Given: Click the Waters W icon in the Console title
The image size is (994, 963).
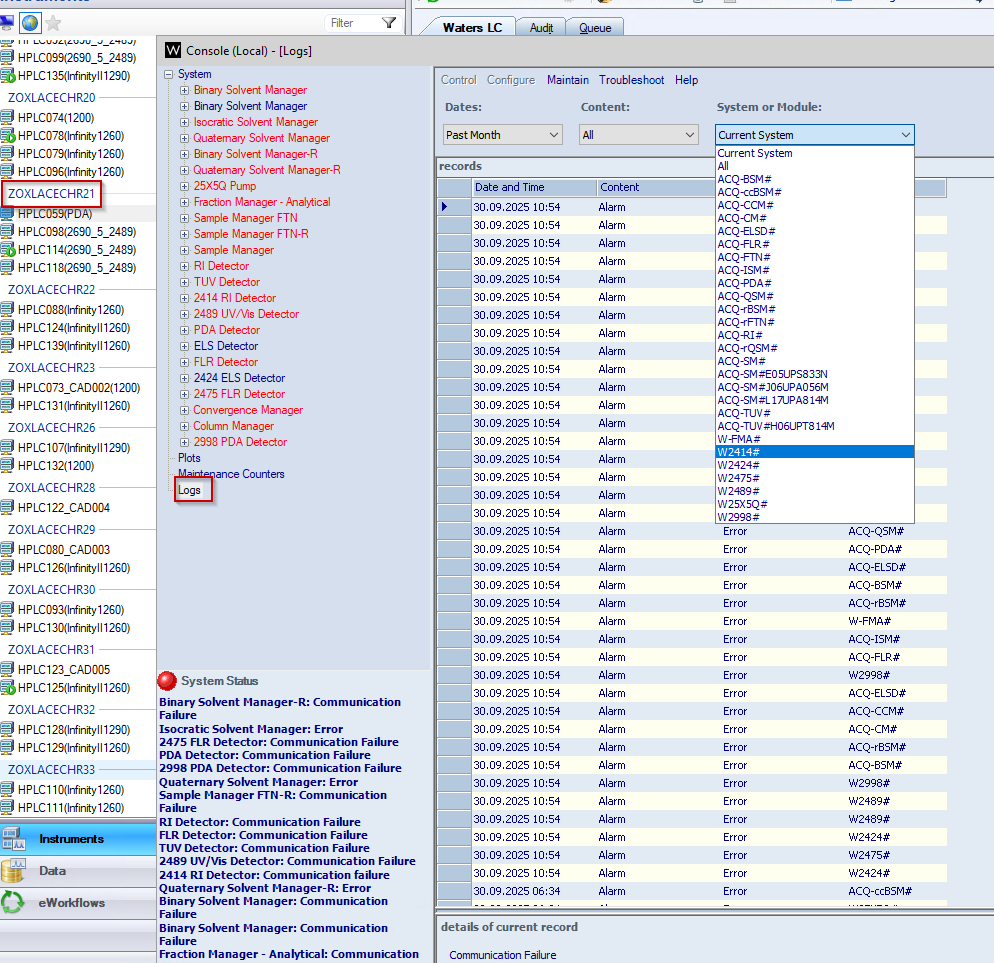Looking at the screenshot, I should [x=172, y=50].
